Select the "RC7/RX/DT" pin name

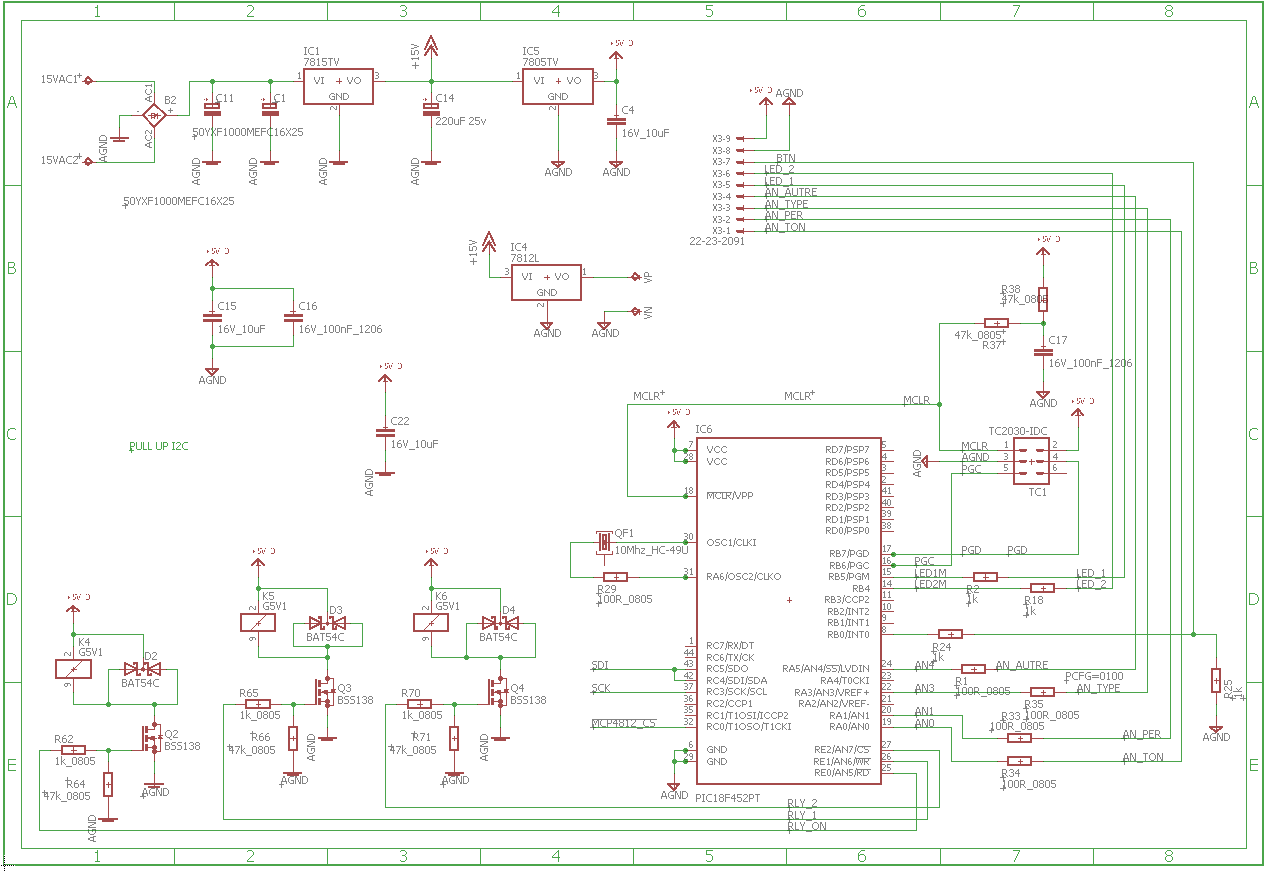point(730,645)
